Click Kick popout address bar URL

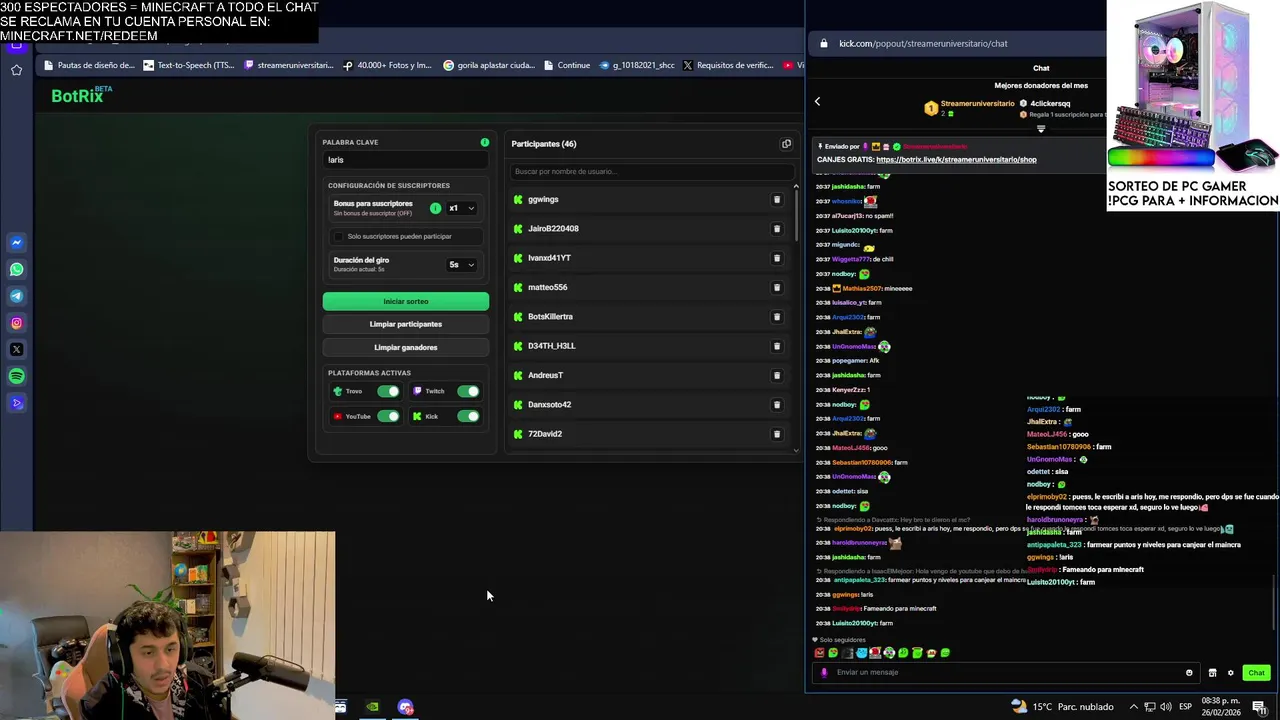(923, 44)
